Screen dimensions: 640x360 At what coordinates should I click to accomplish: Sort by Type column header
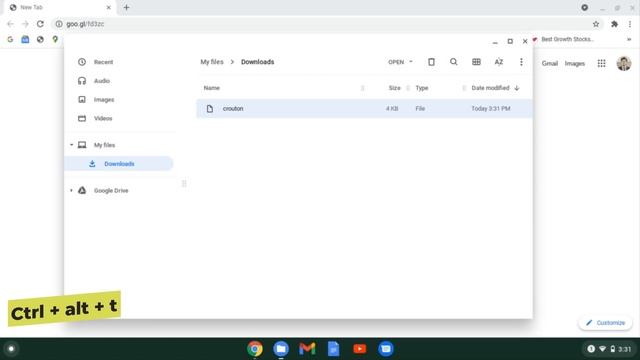422,88
